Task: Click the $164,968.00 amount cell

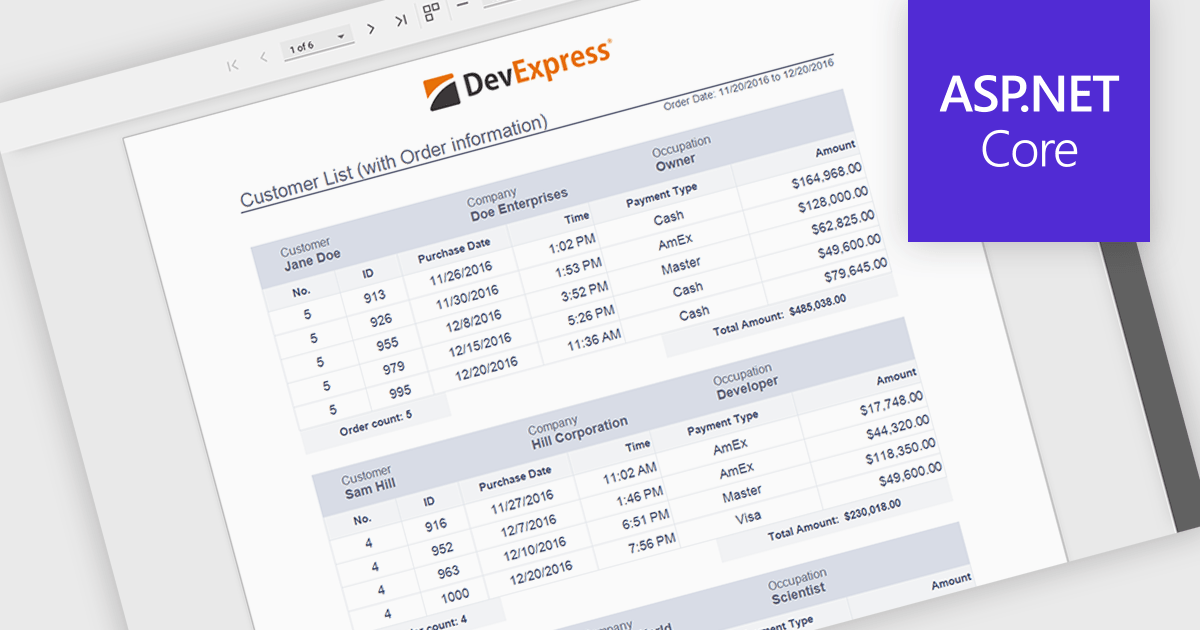Action: 826,176
